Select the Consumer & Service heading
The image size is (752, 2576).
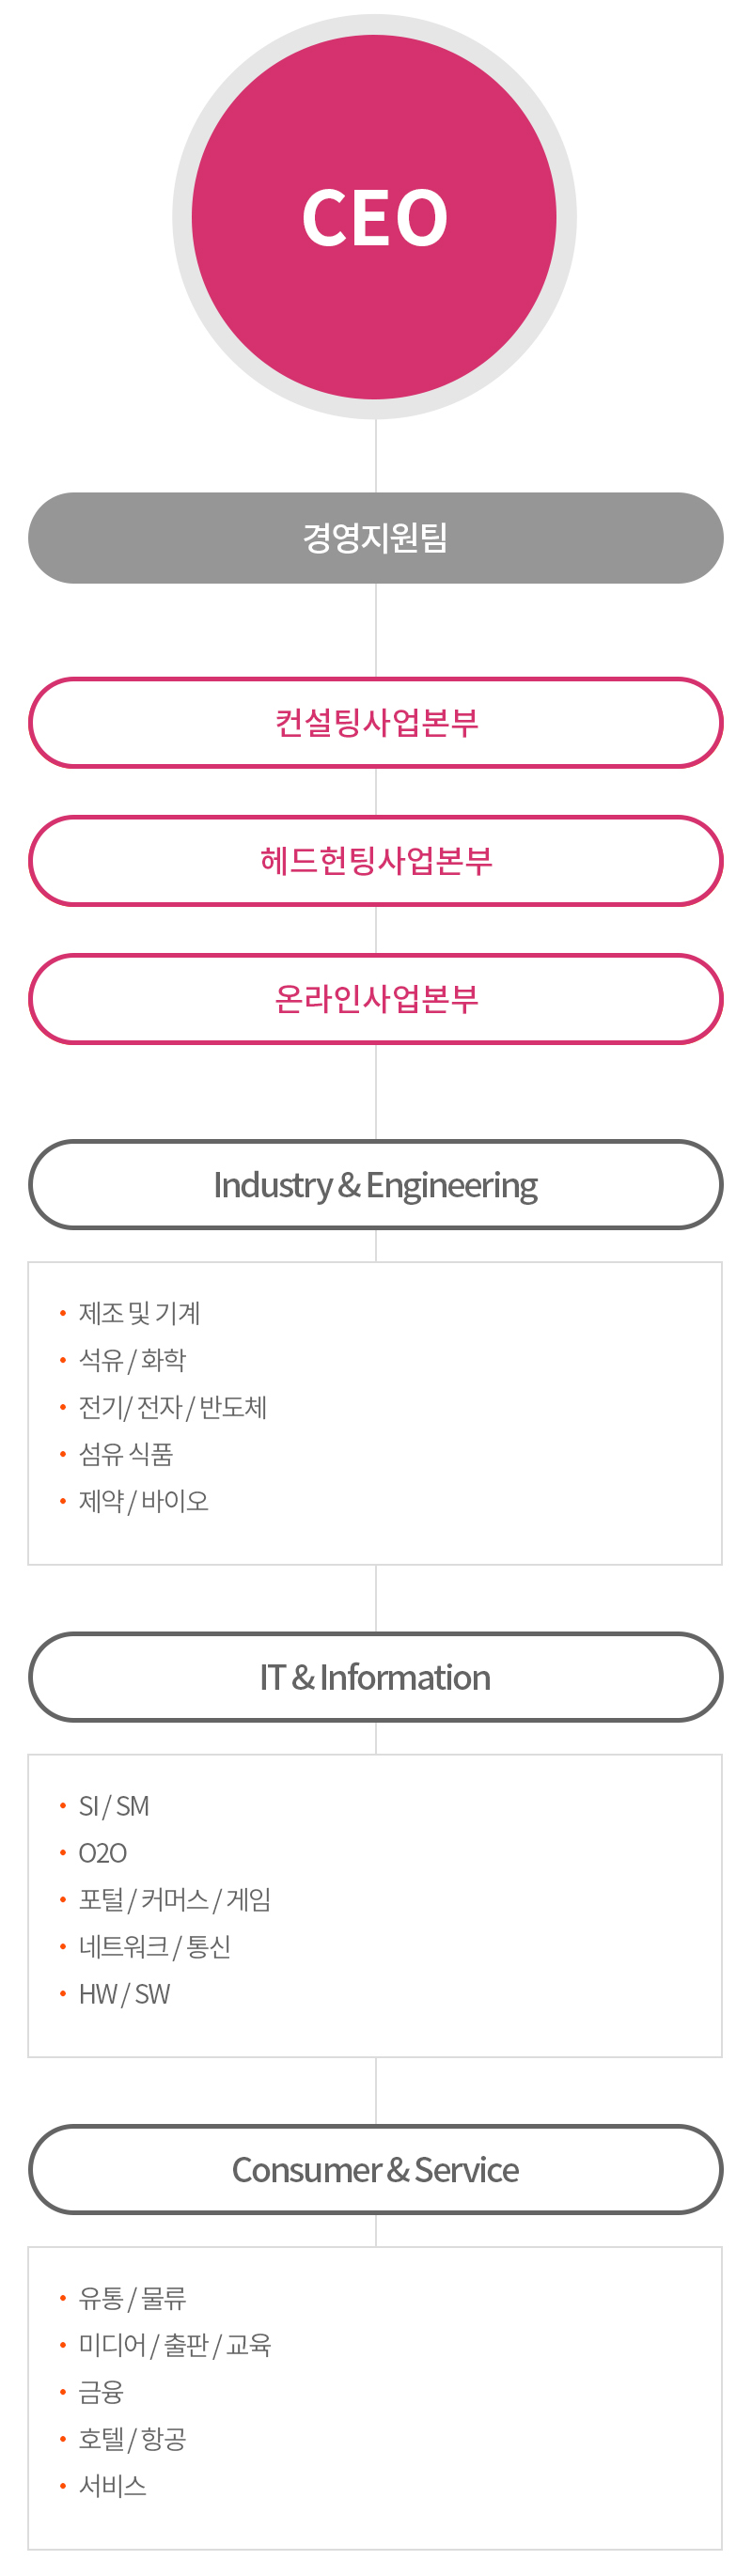[x=375, y=2169]
